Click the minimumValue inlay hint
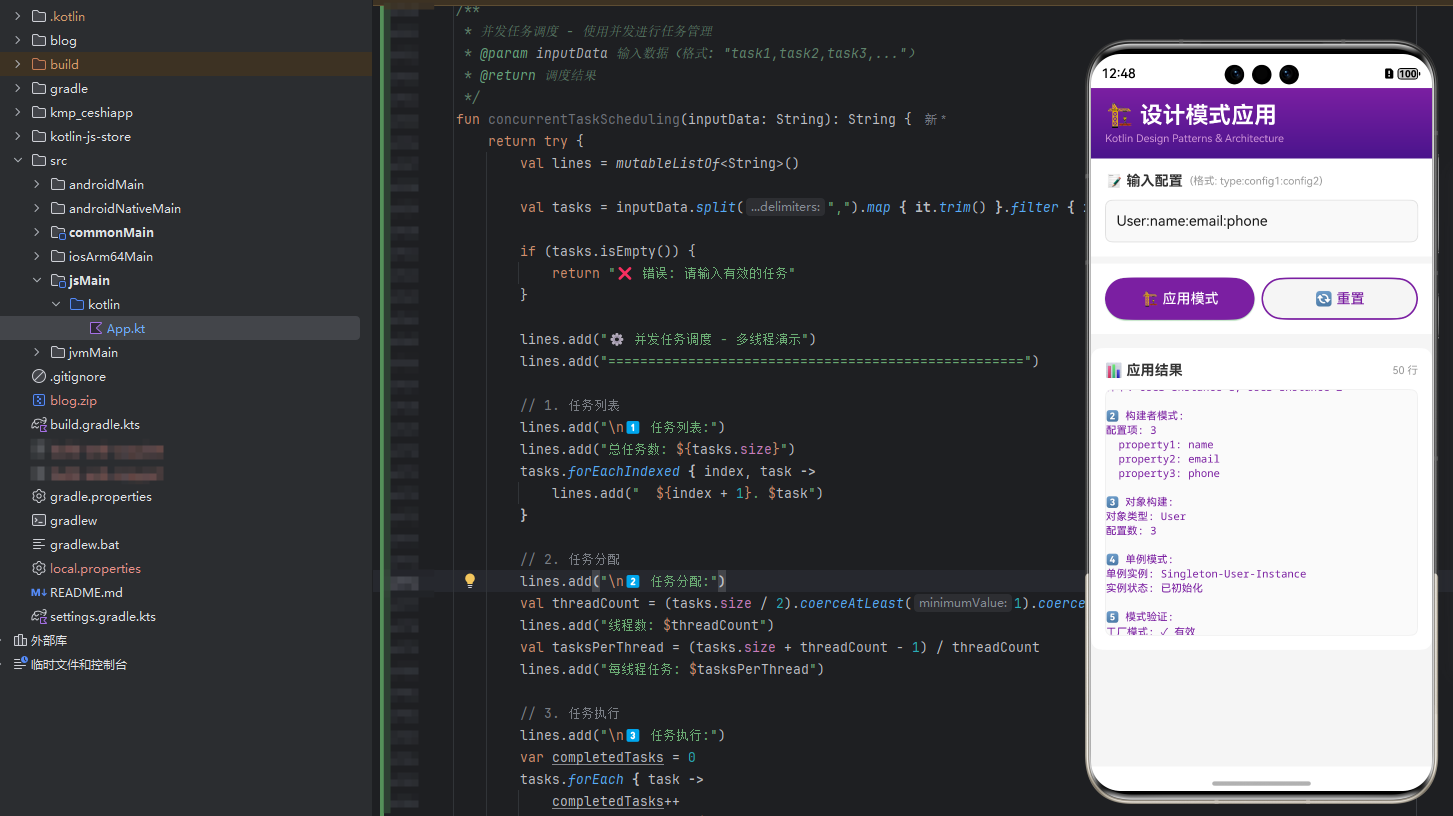1453x816 pixels. coord(964,603)
